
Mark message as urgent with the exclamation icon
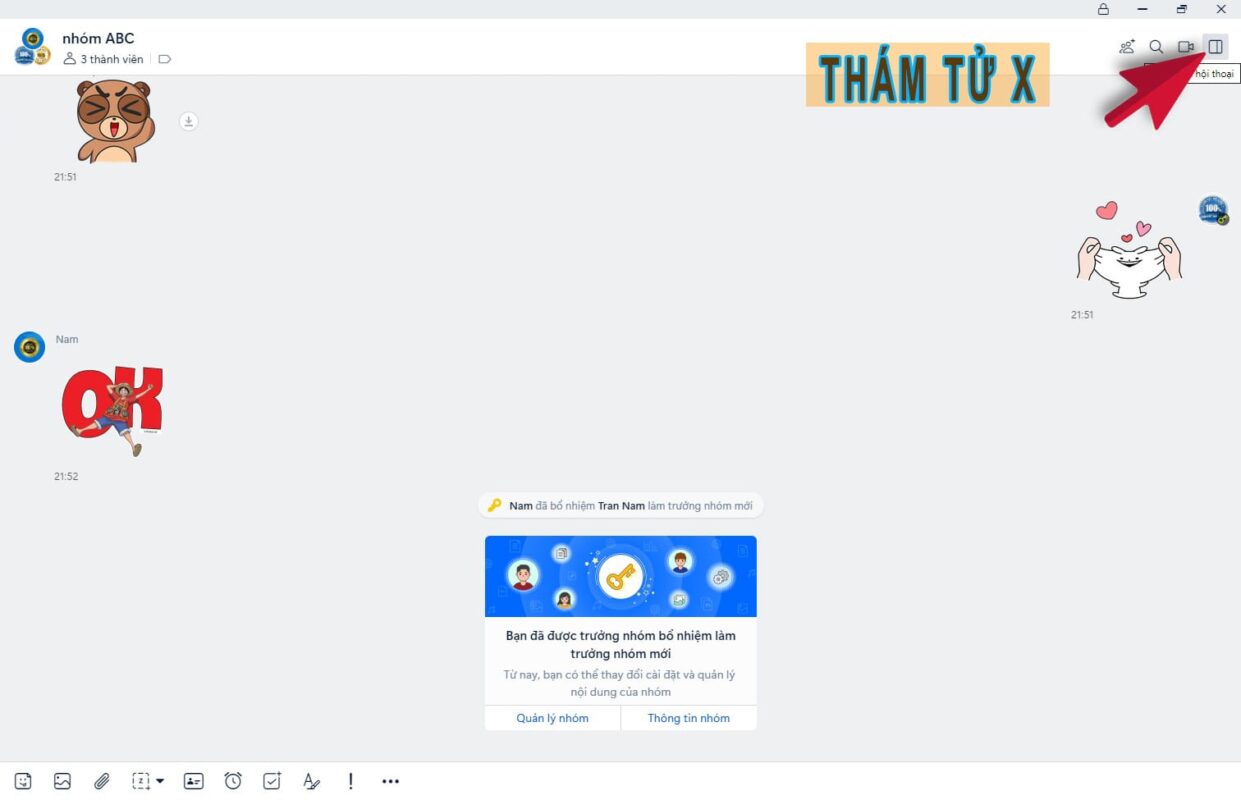pyautogui.click(x=350, y=780)
